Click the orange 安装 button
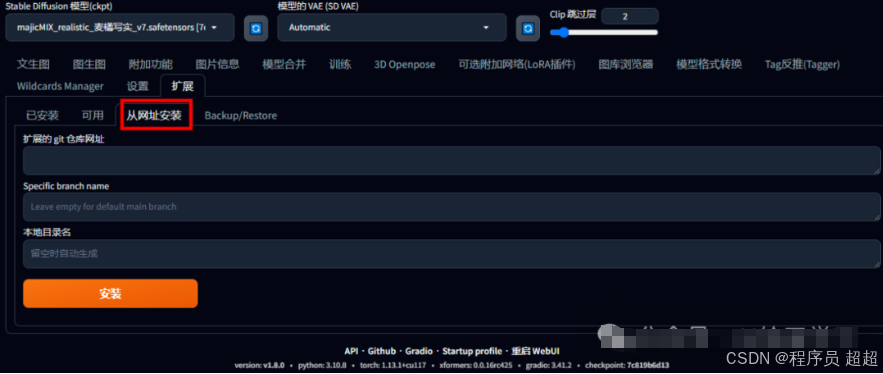This screenshot has width=883, height=374. click(110, 293)
